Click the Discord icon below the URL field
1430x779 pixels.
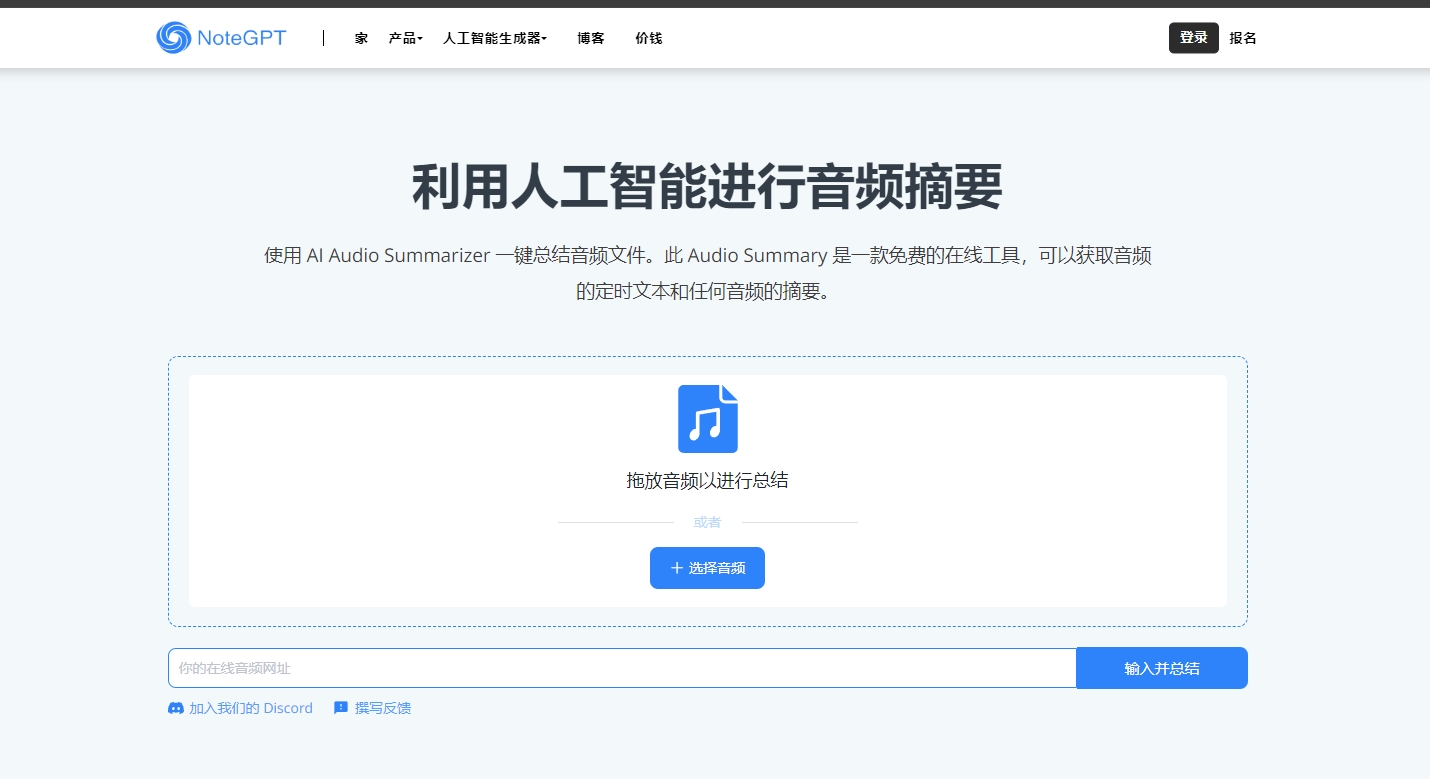tap(176, 708)
